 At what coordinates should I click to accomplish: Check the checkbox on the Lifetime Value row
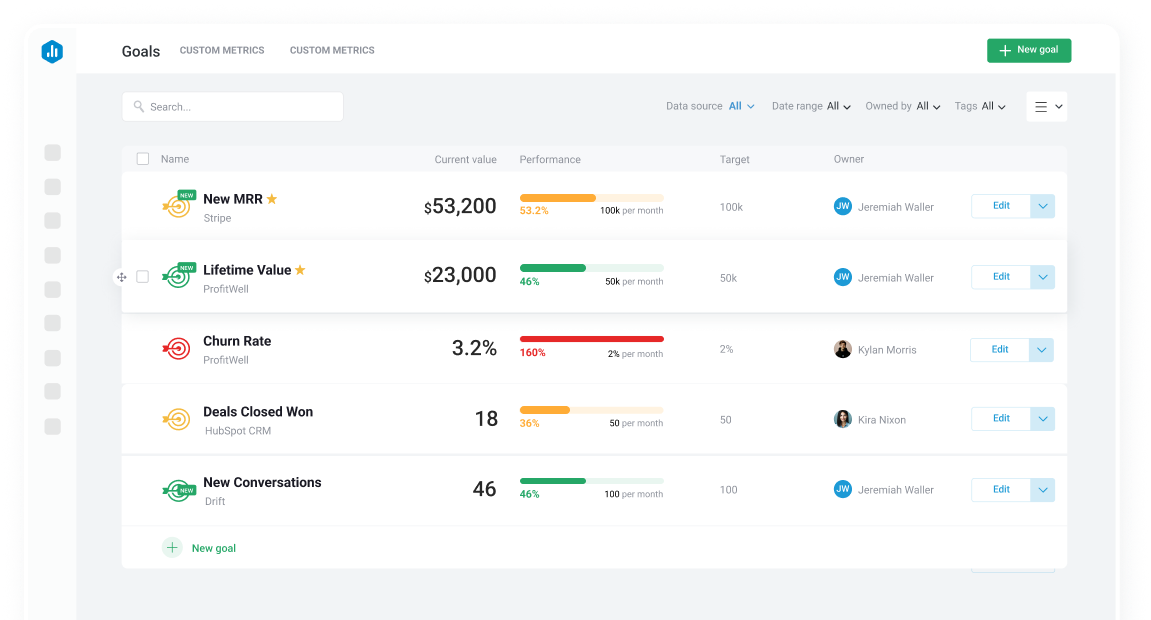click(x=142, y=276)
